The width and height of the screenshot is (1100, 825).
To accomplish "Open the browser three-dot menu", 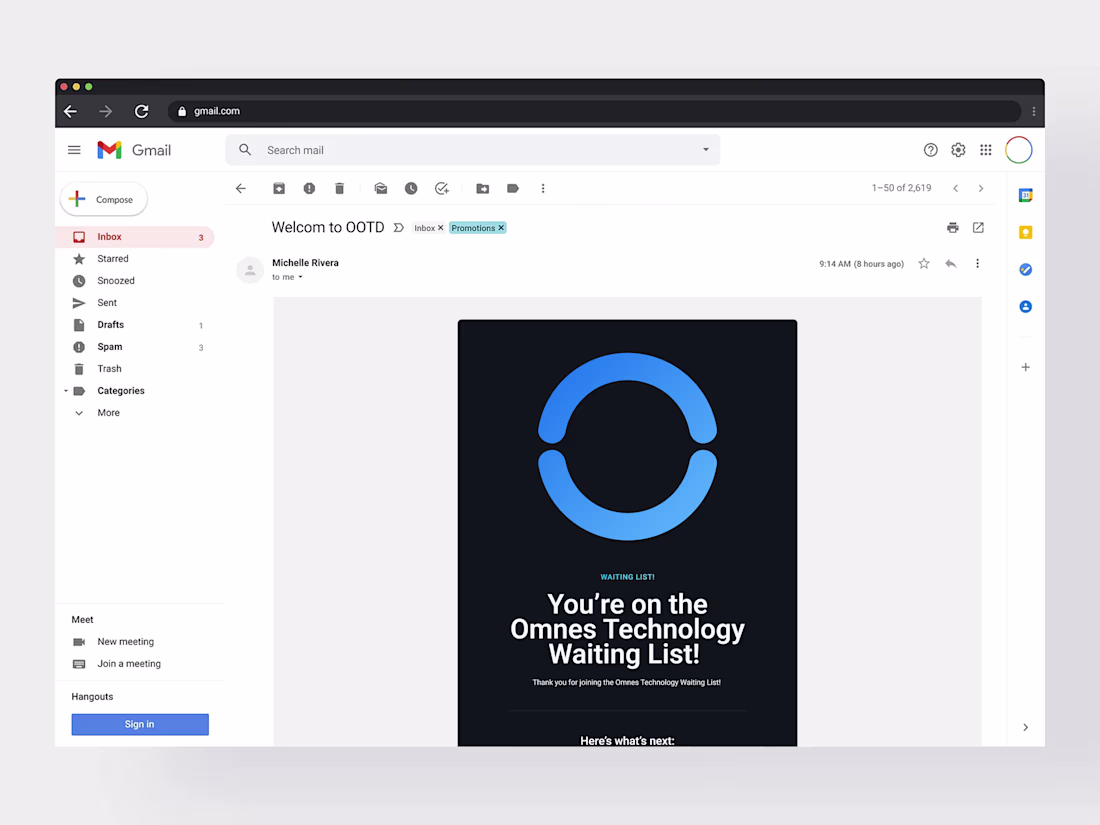I will (x=1033, y=111).
